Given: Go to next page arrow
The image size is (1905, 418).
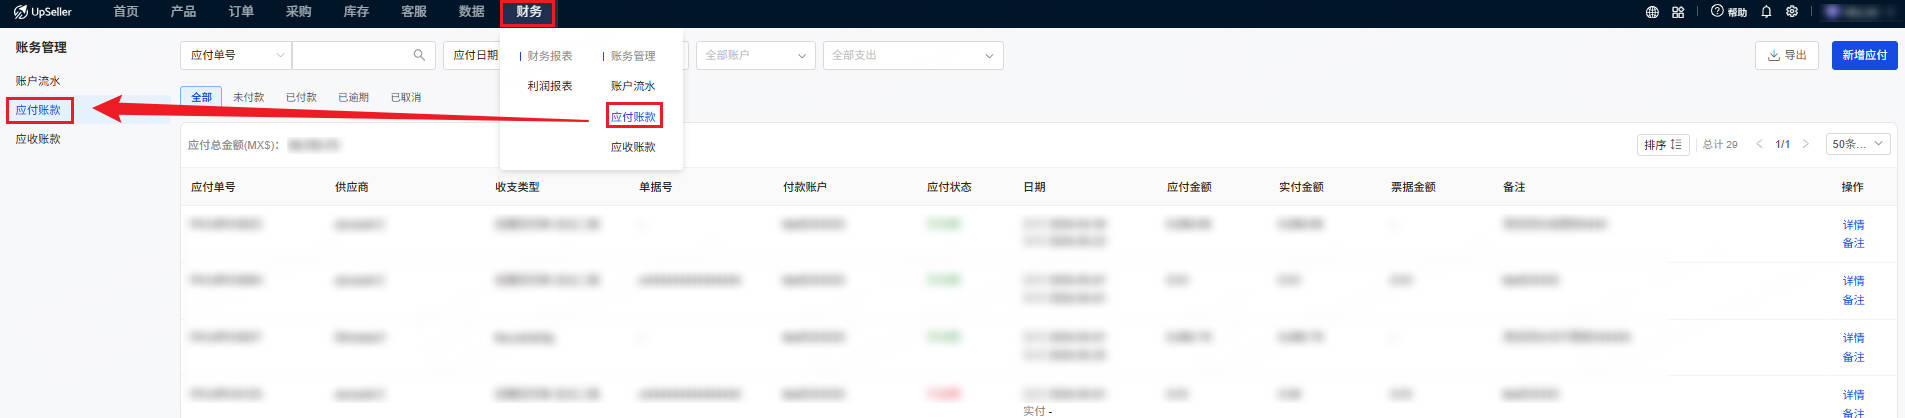Looking at the screenshot, I should [x=1805, y=144].
